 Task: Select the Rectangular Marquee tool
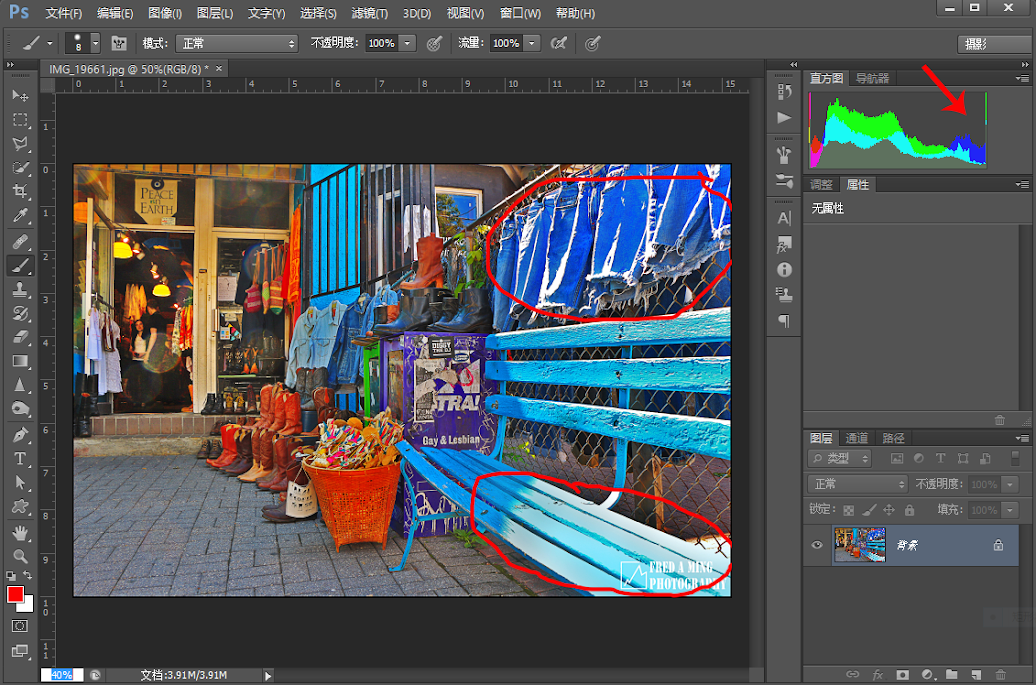[20, 120]
